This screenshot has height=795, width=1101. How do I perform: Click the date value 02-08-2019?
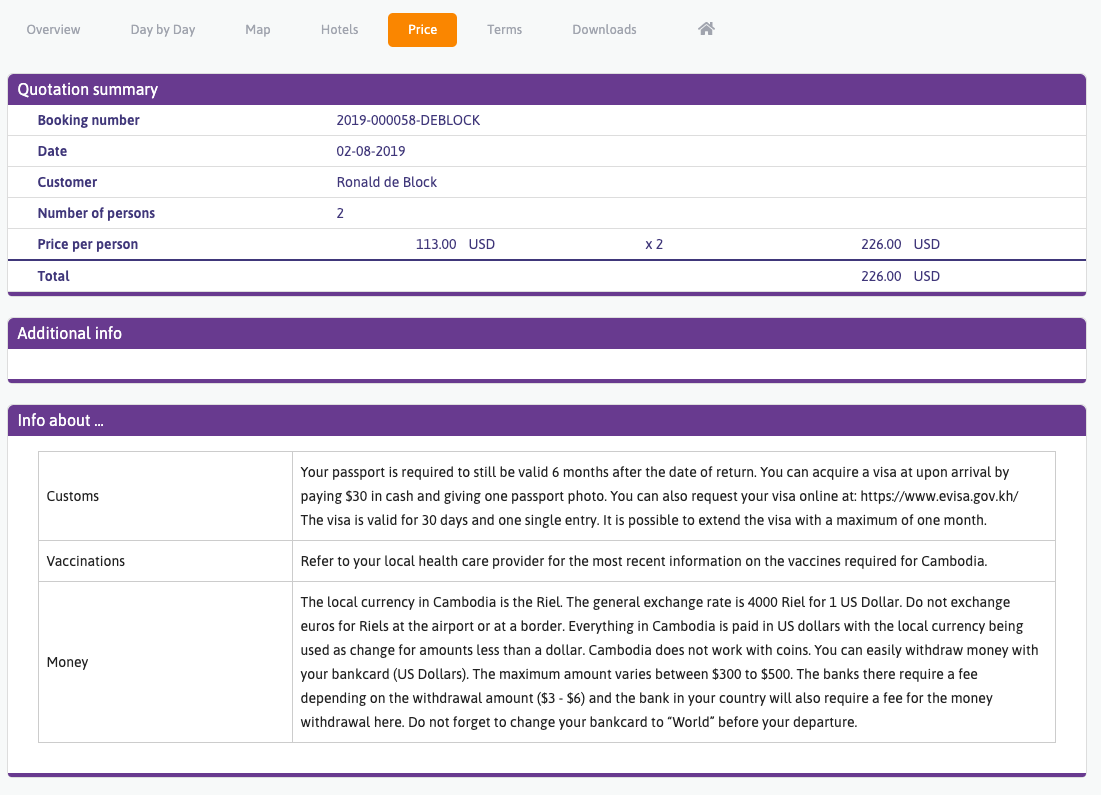(371, 151)
